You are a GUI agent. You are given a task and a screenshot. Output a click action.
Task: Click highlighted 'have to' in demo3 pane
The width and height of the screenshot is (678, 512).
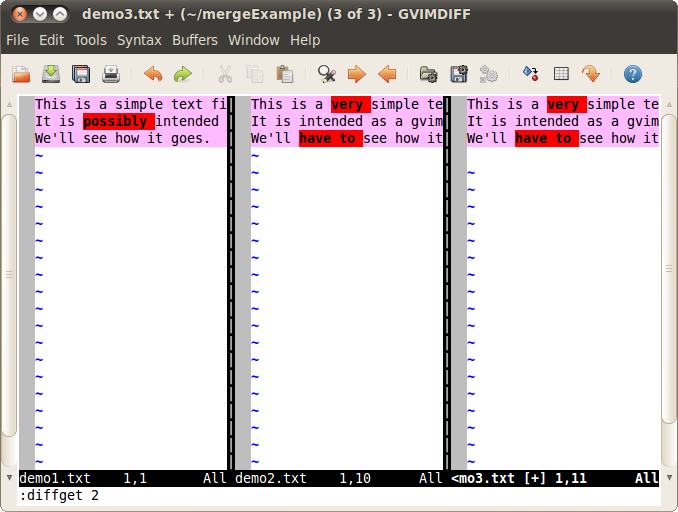tap(547, 138)
